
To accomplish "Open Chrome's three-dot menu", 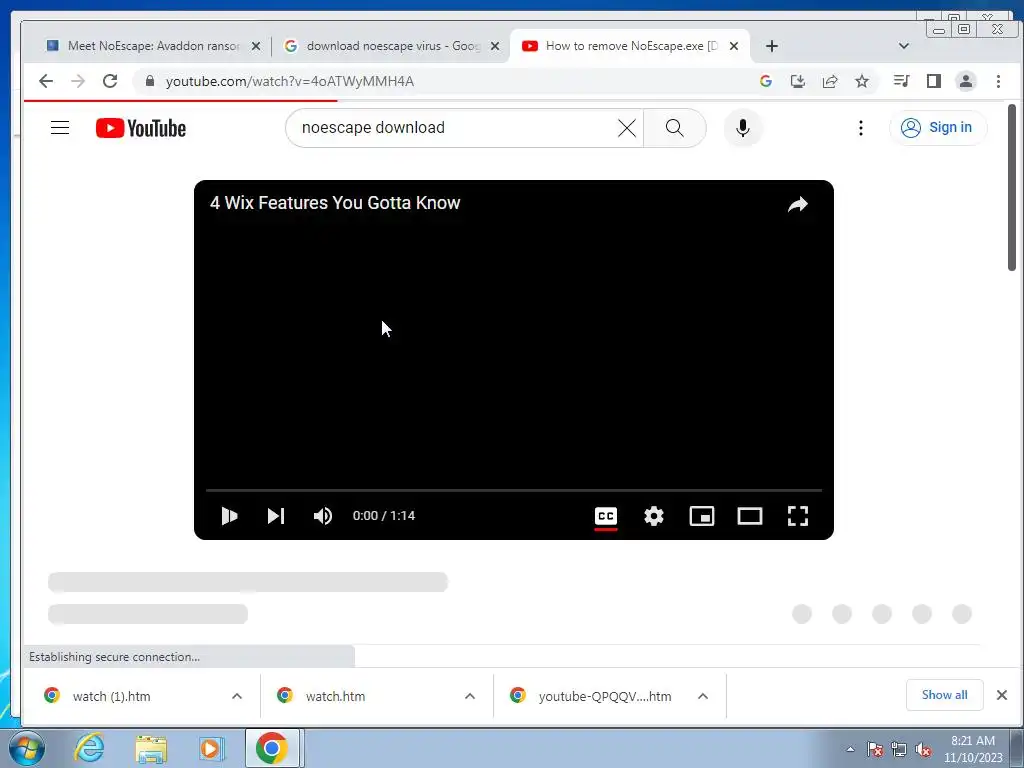I will coord(999,81).
